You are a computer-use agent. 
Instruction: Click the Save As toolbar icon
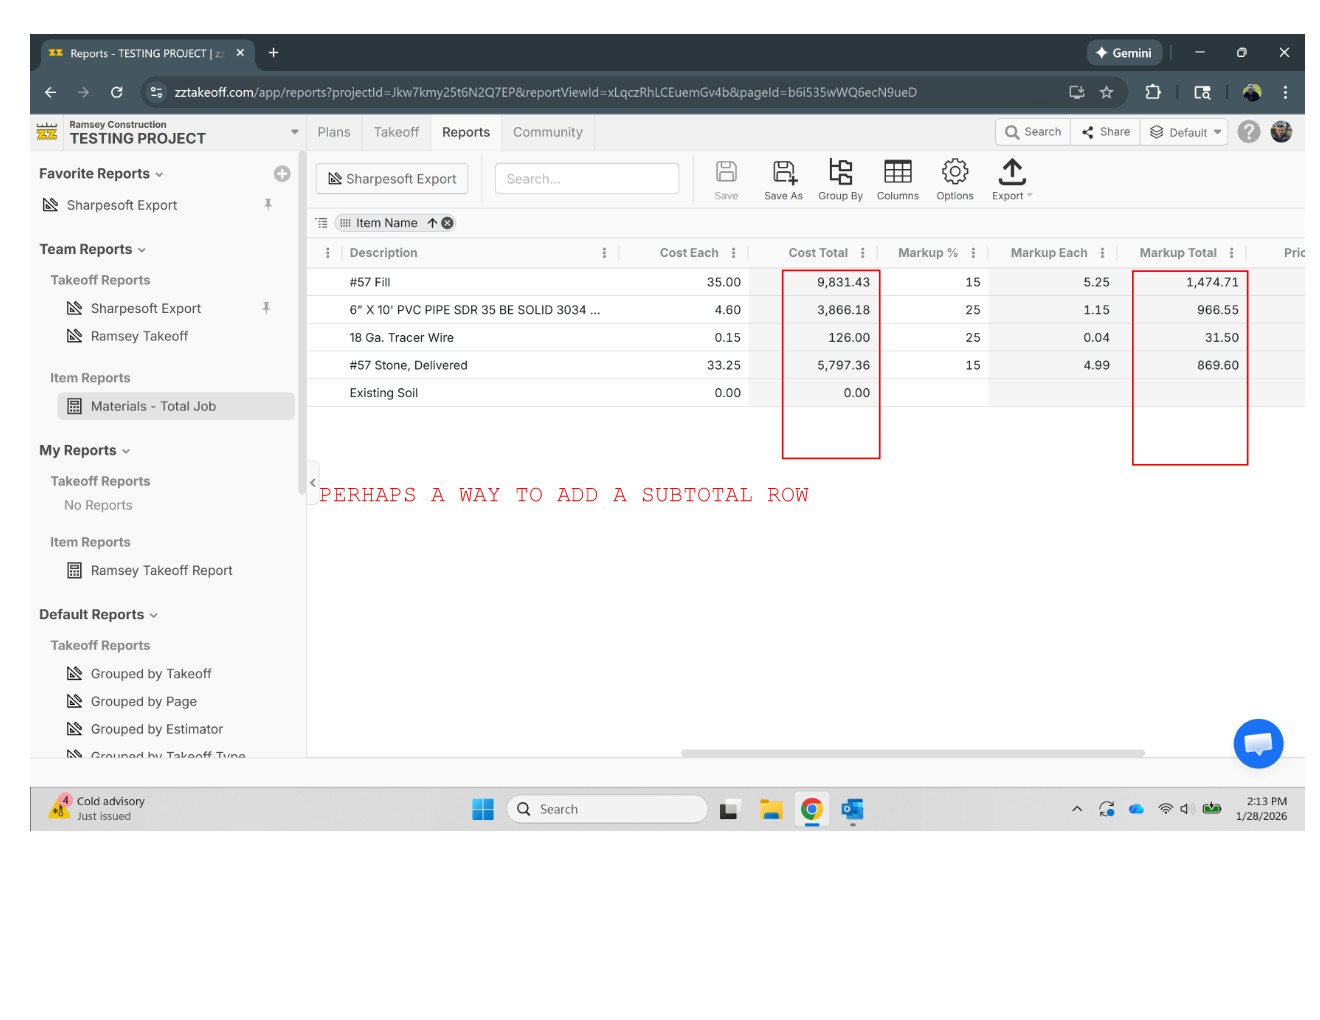point(783,174)
